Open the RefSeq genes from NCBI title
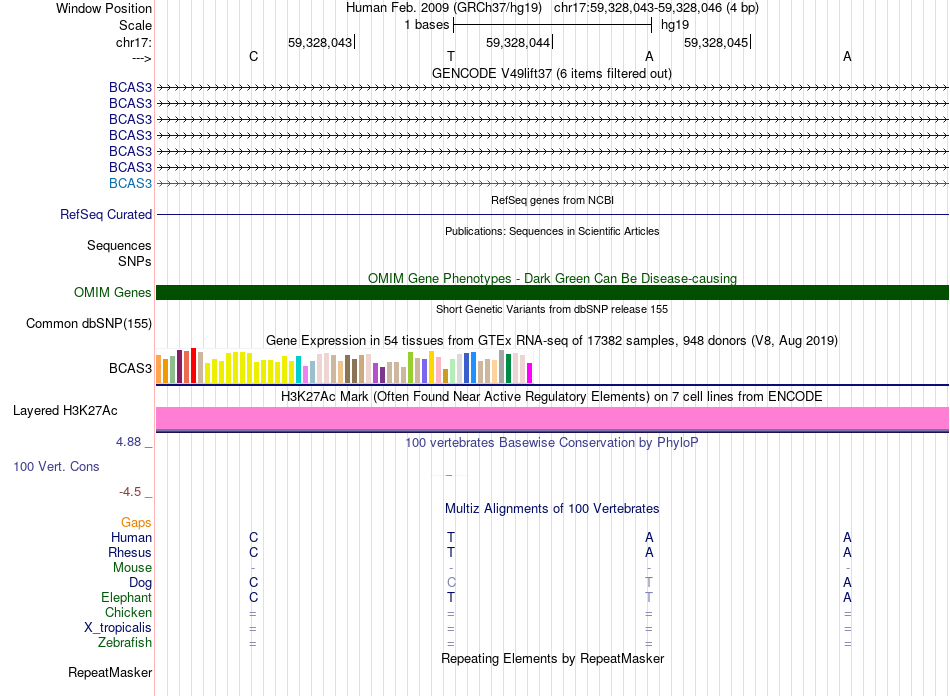The height and width of the screenshot is (696, 950). click(552, 200)
